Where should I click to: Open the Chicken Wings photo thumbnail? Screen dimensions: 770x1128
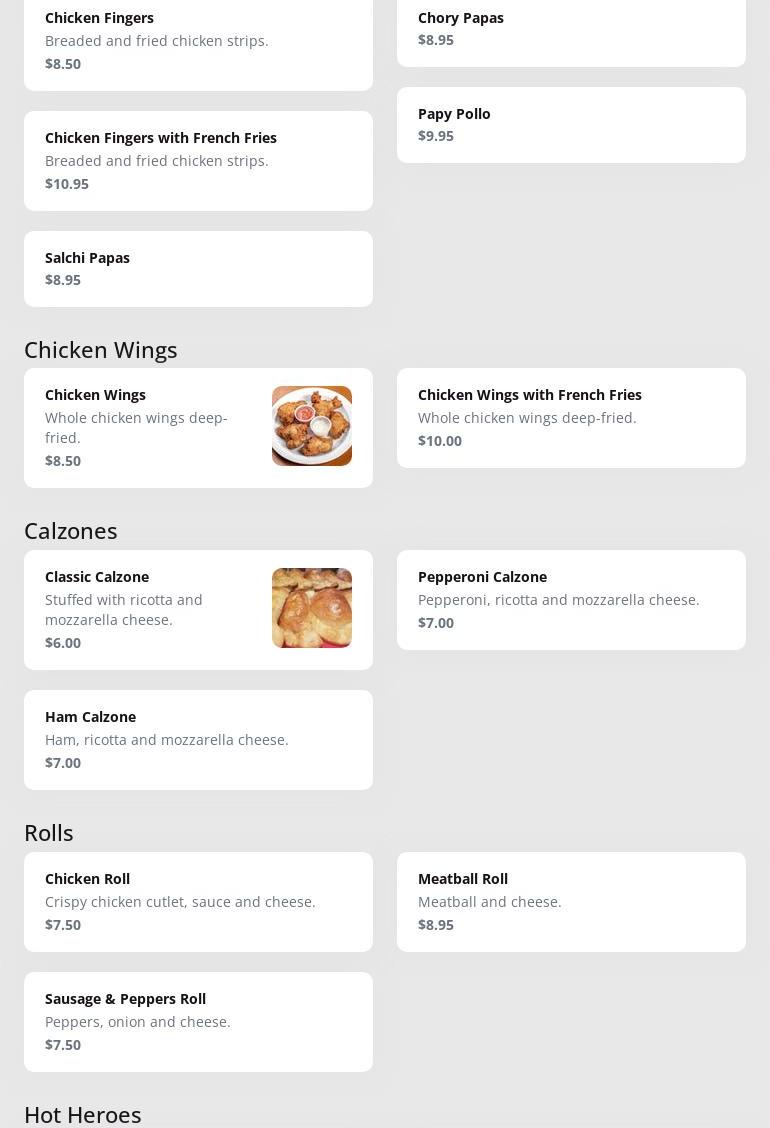[x=311, y=426]
